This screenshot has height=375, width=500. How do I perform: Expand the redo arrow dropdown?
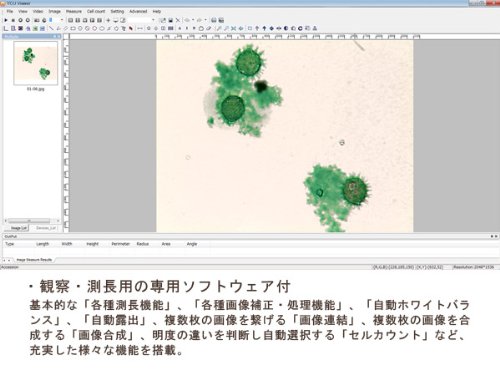[205, 20]
